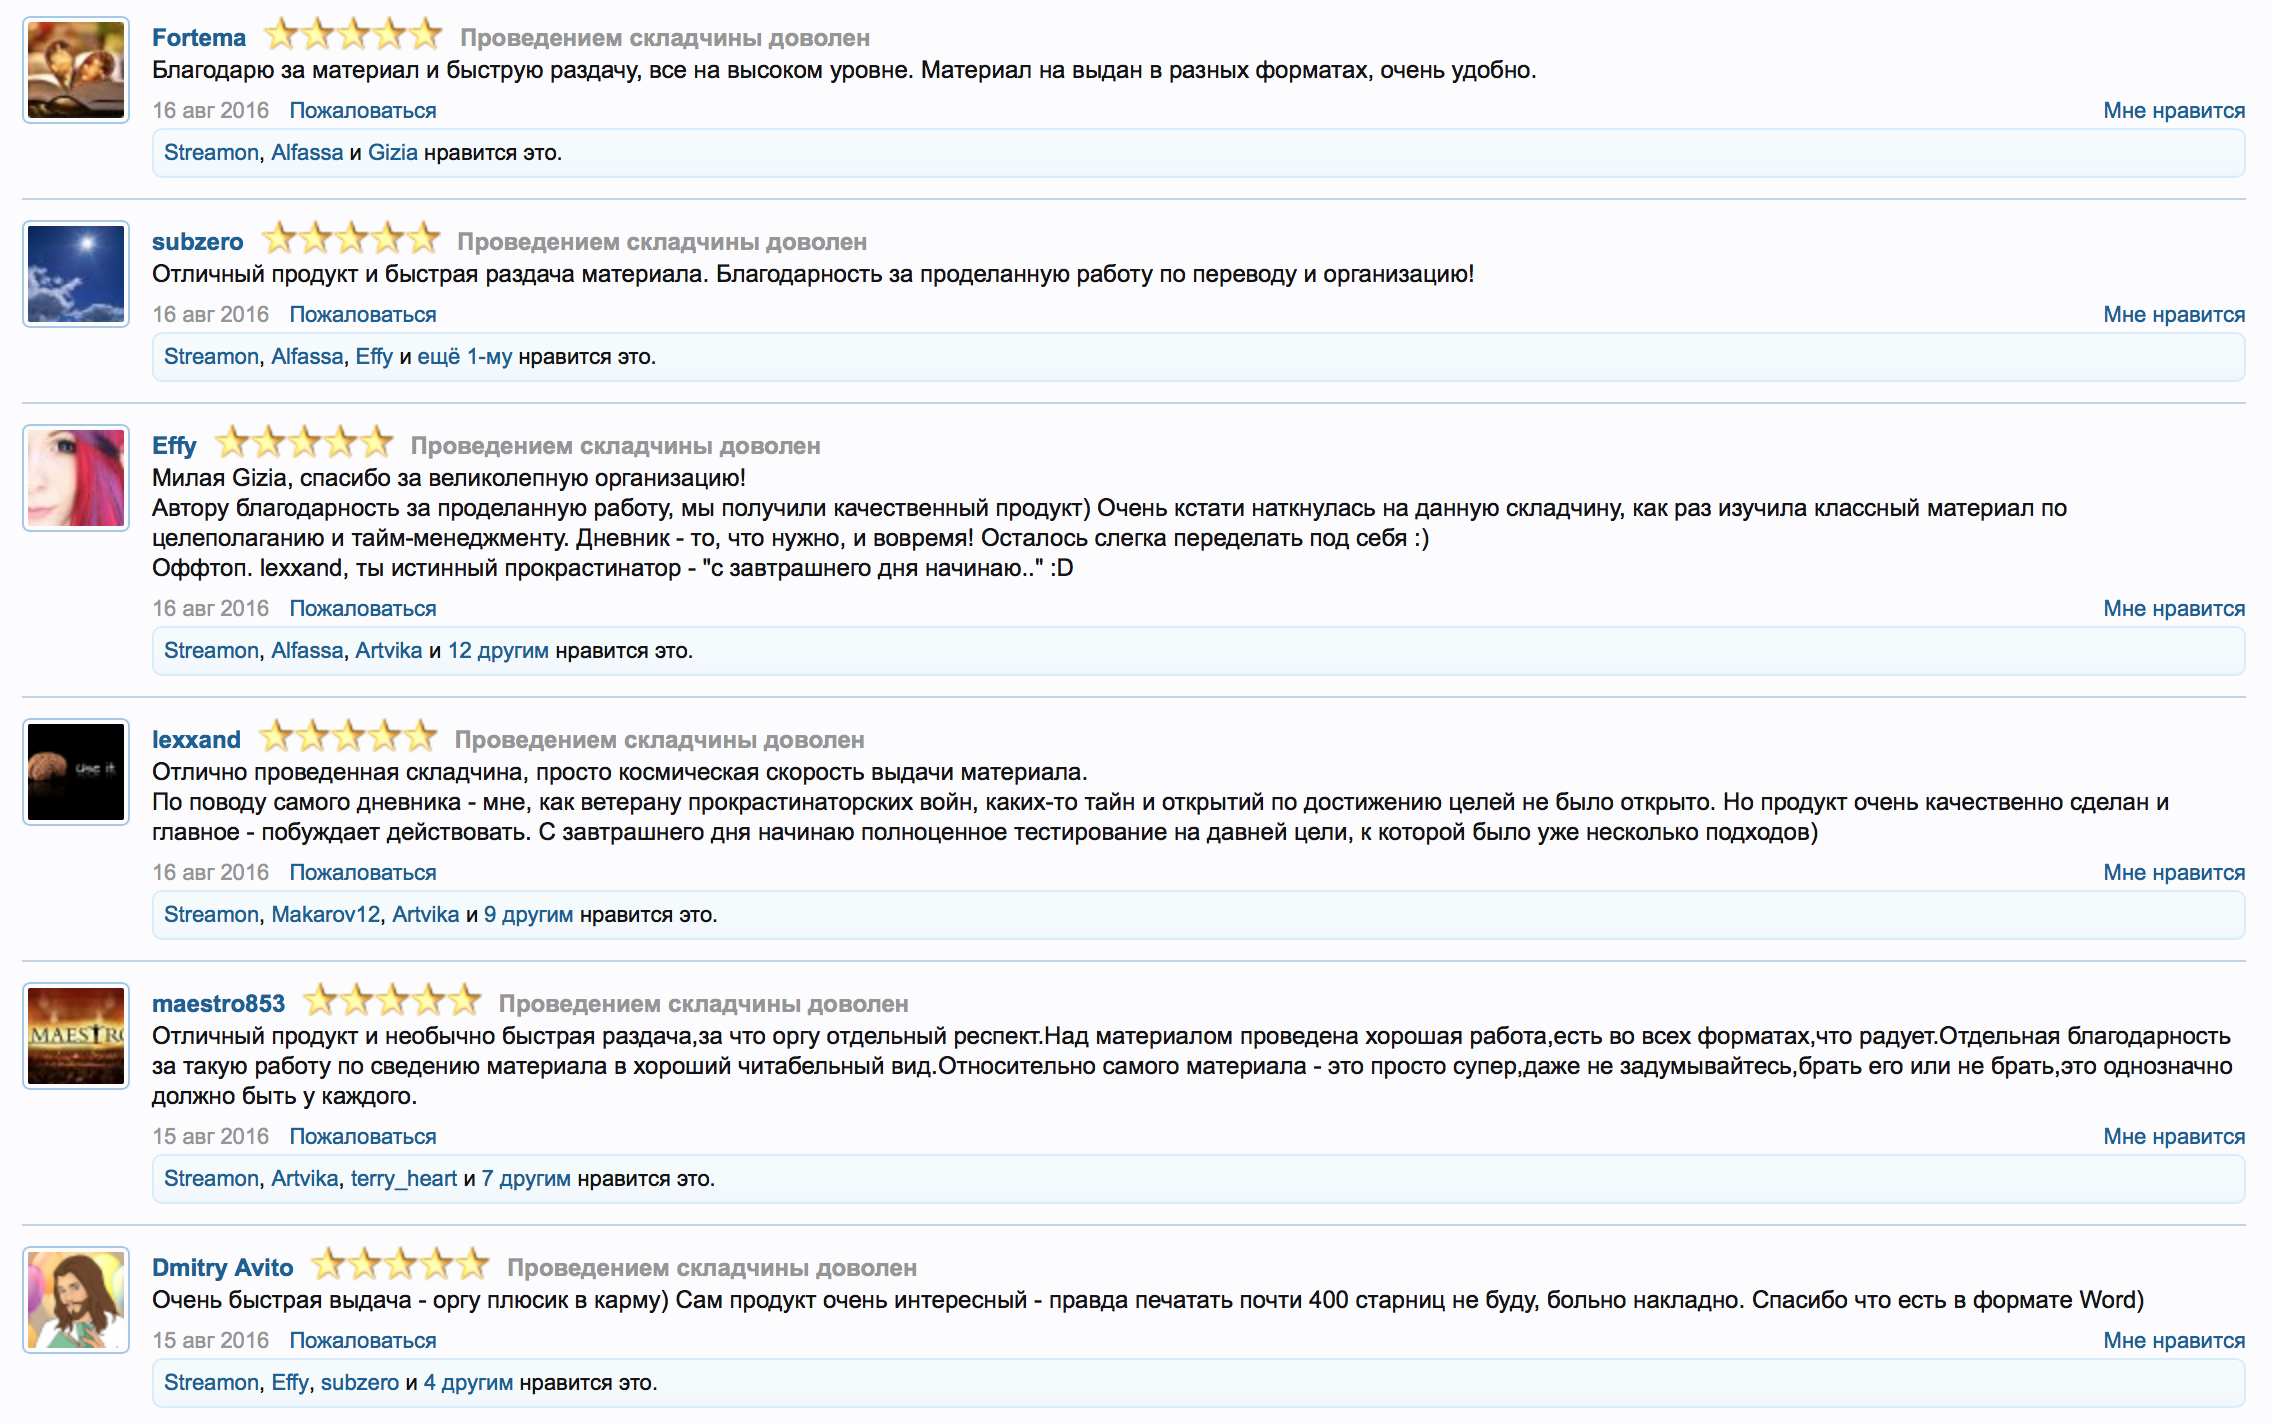Viewport: 2272px width, 1424px height.
Task: Open Fortema's profile avatar picture
Action: coord(76,70)
